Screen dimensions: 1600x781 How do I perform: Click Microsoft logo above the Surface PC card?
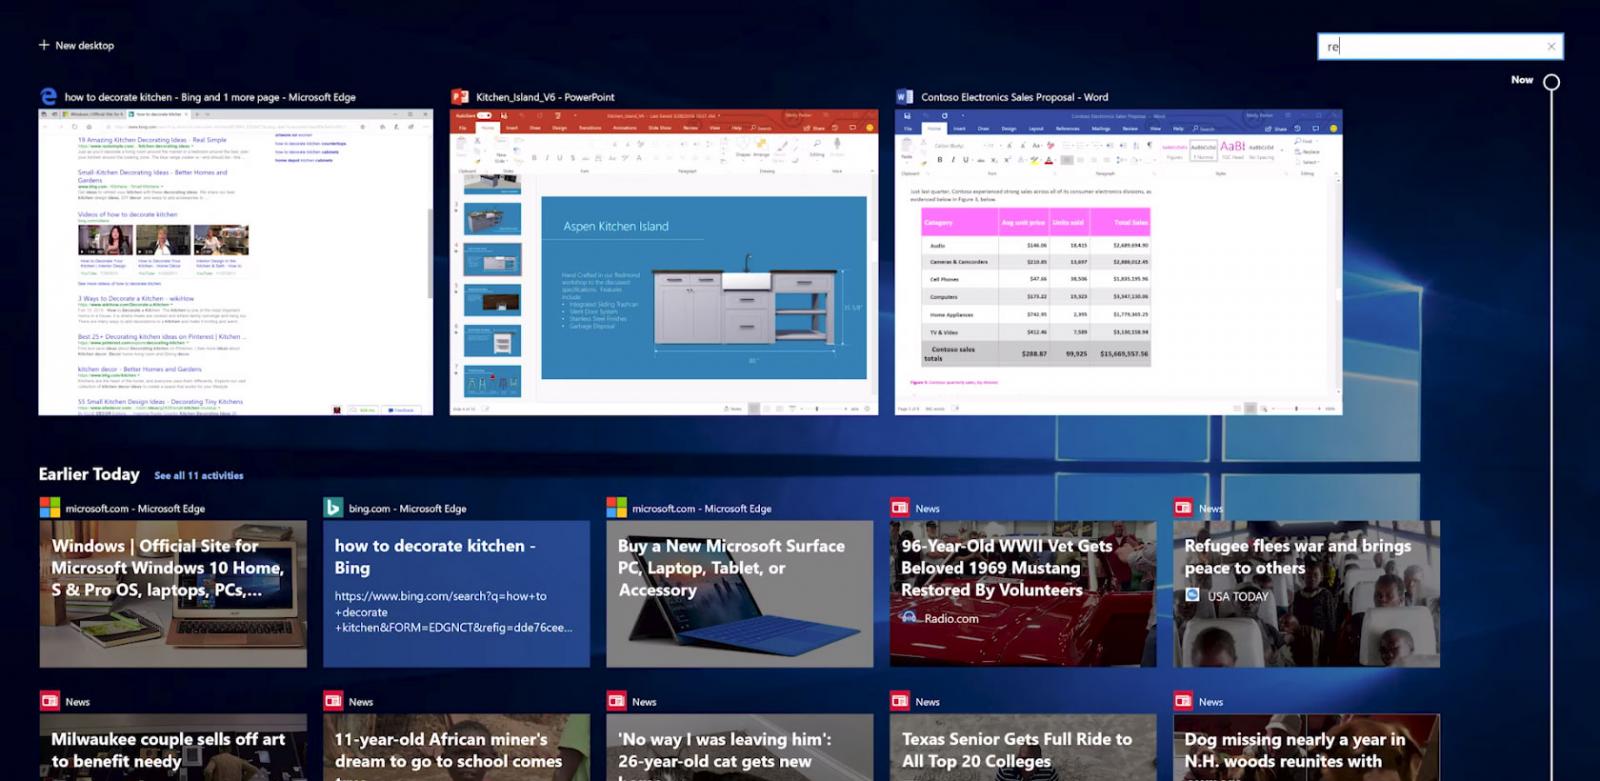(x=616, y=508)
